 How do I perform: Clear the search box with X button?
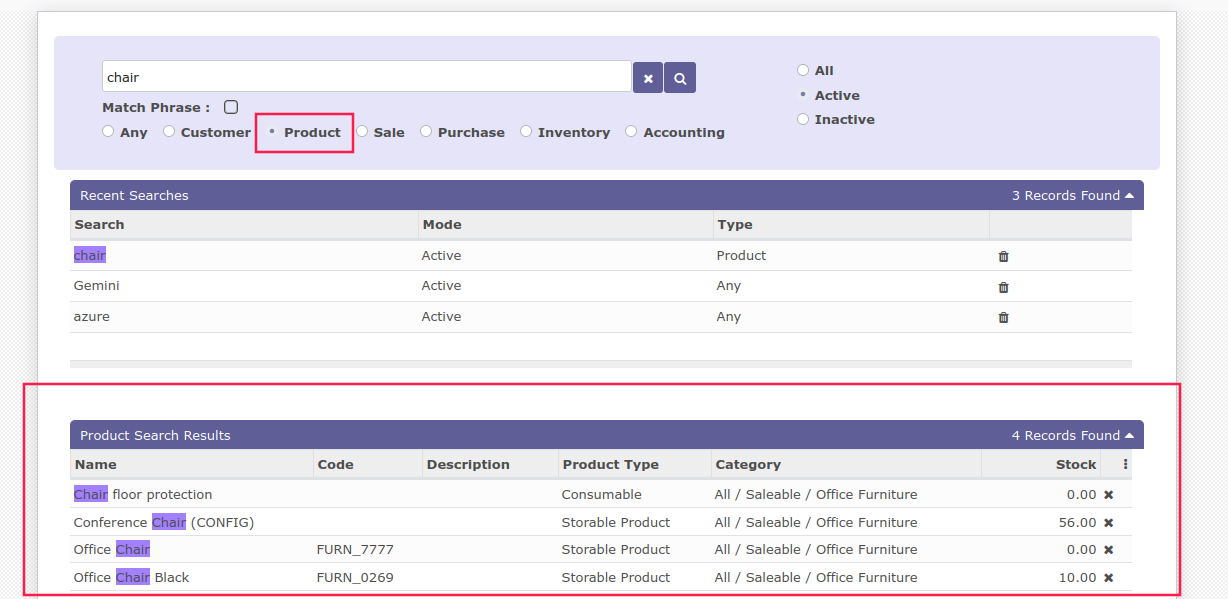pos(648,78)
